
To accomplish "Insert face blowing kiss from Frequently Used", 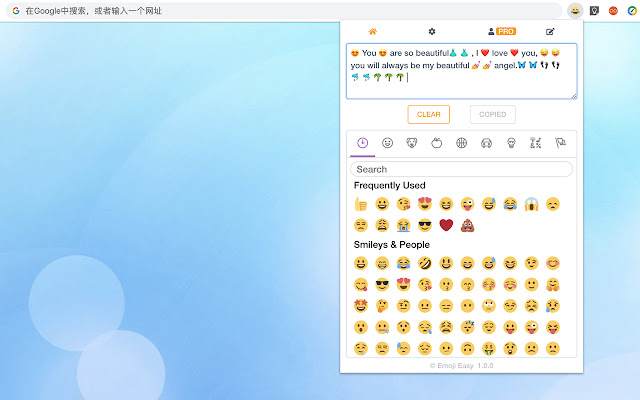I will tap(403, 204).
